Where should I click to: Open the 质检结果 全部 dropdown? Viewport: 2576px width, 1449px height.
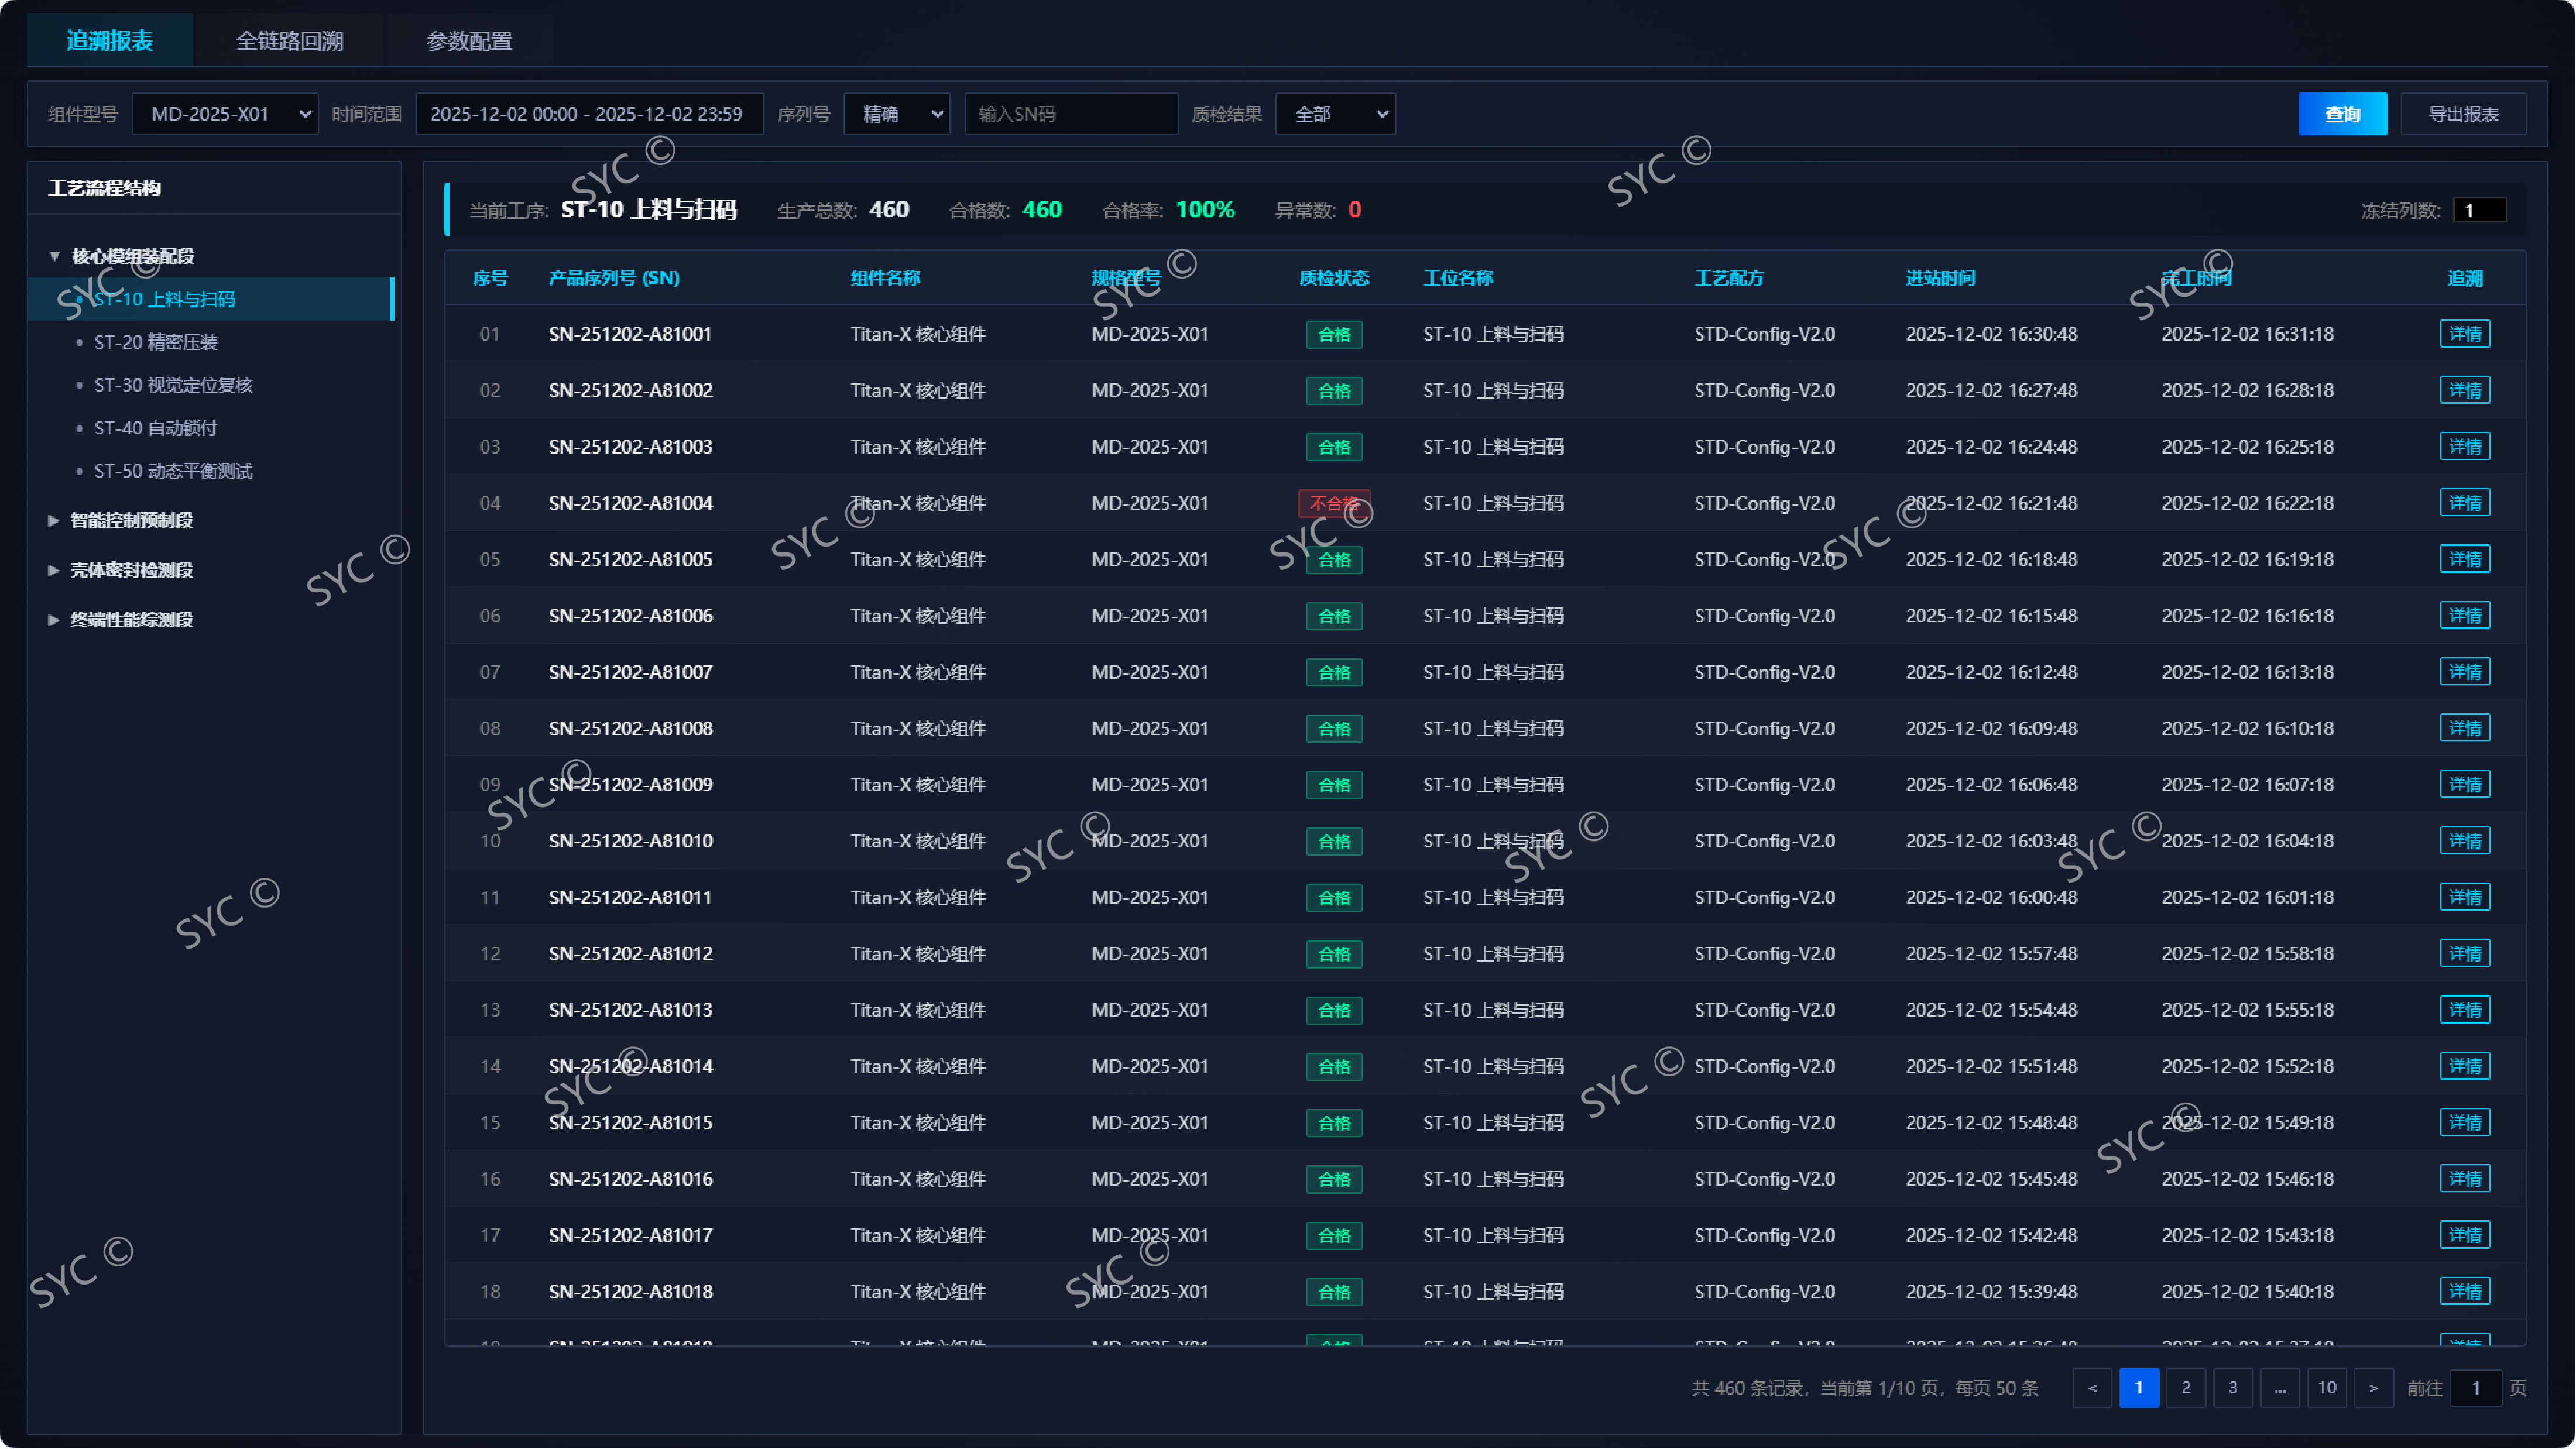point(1335,114)
